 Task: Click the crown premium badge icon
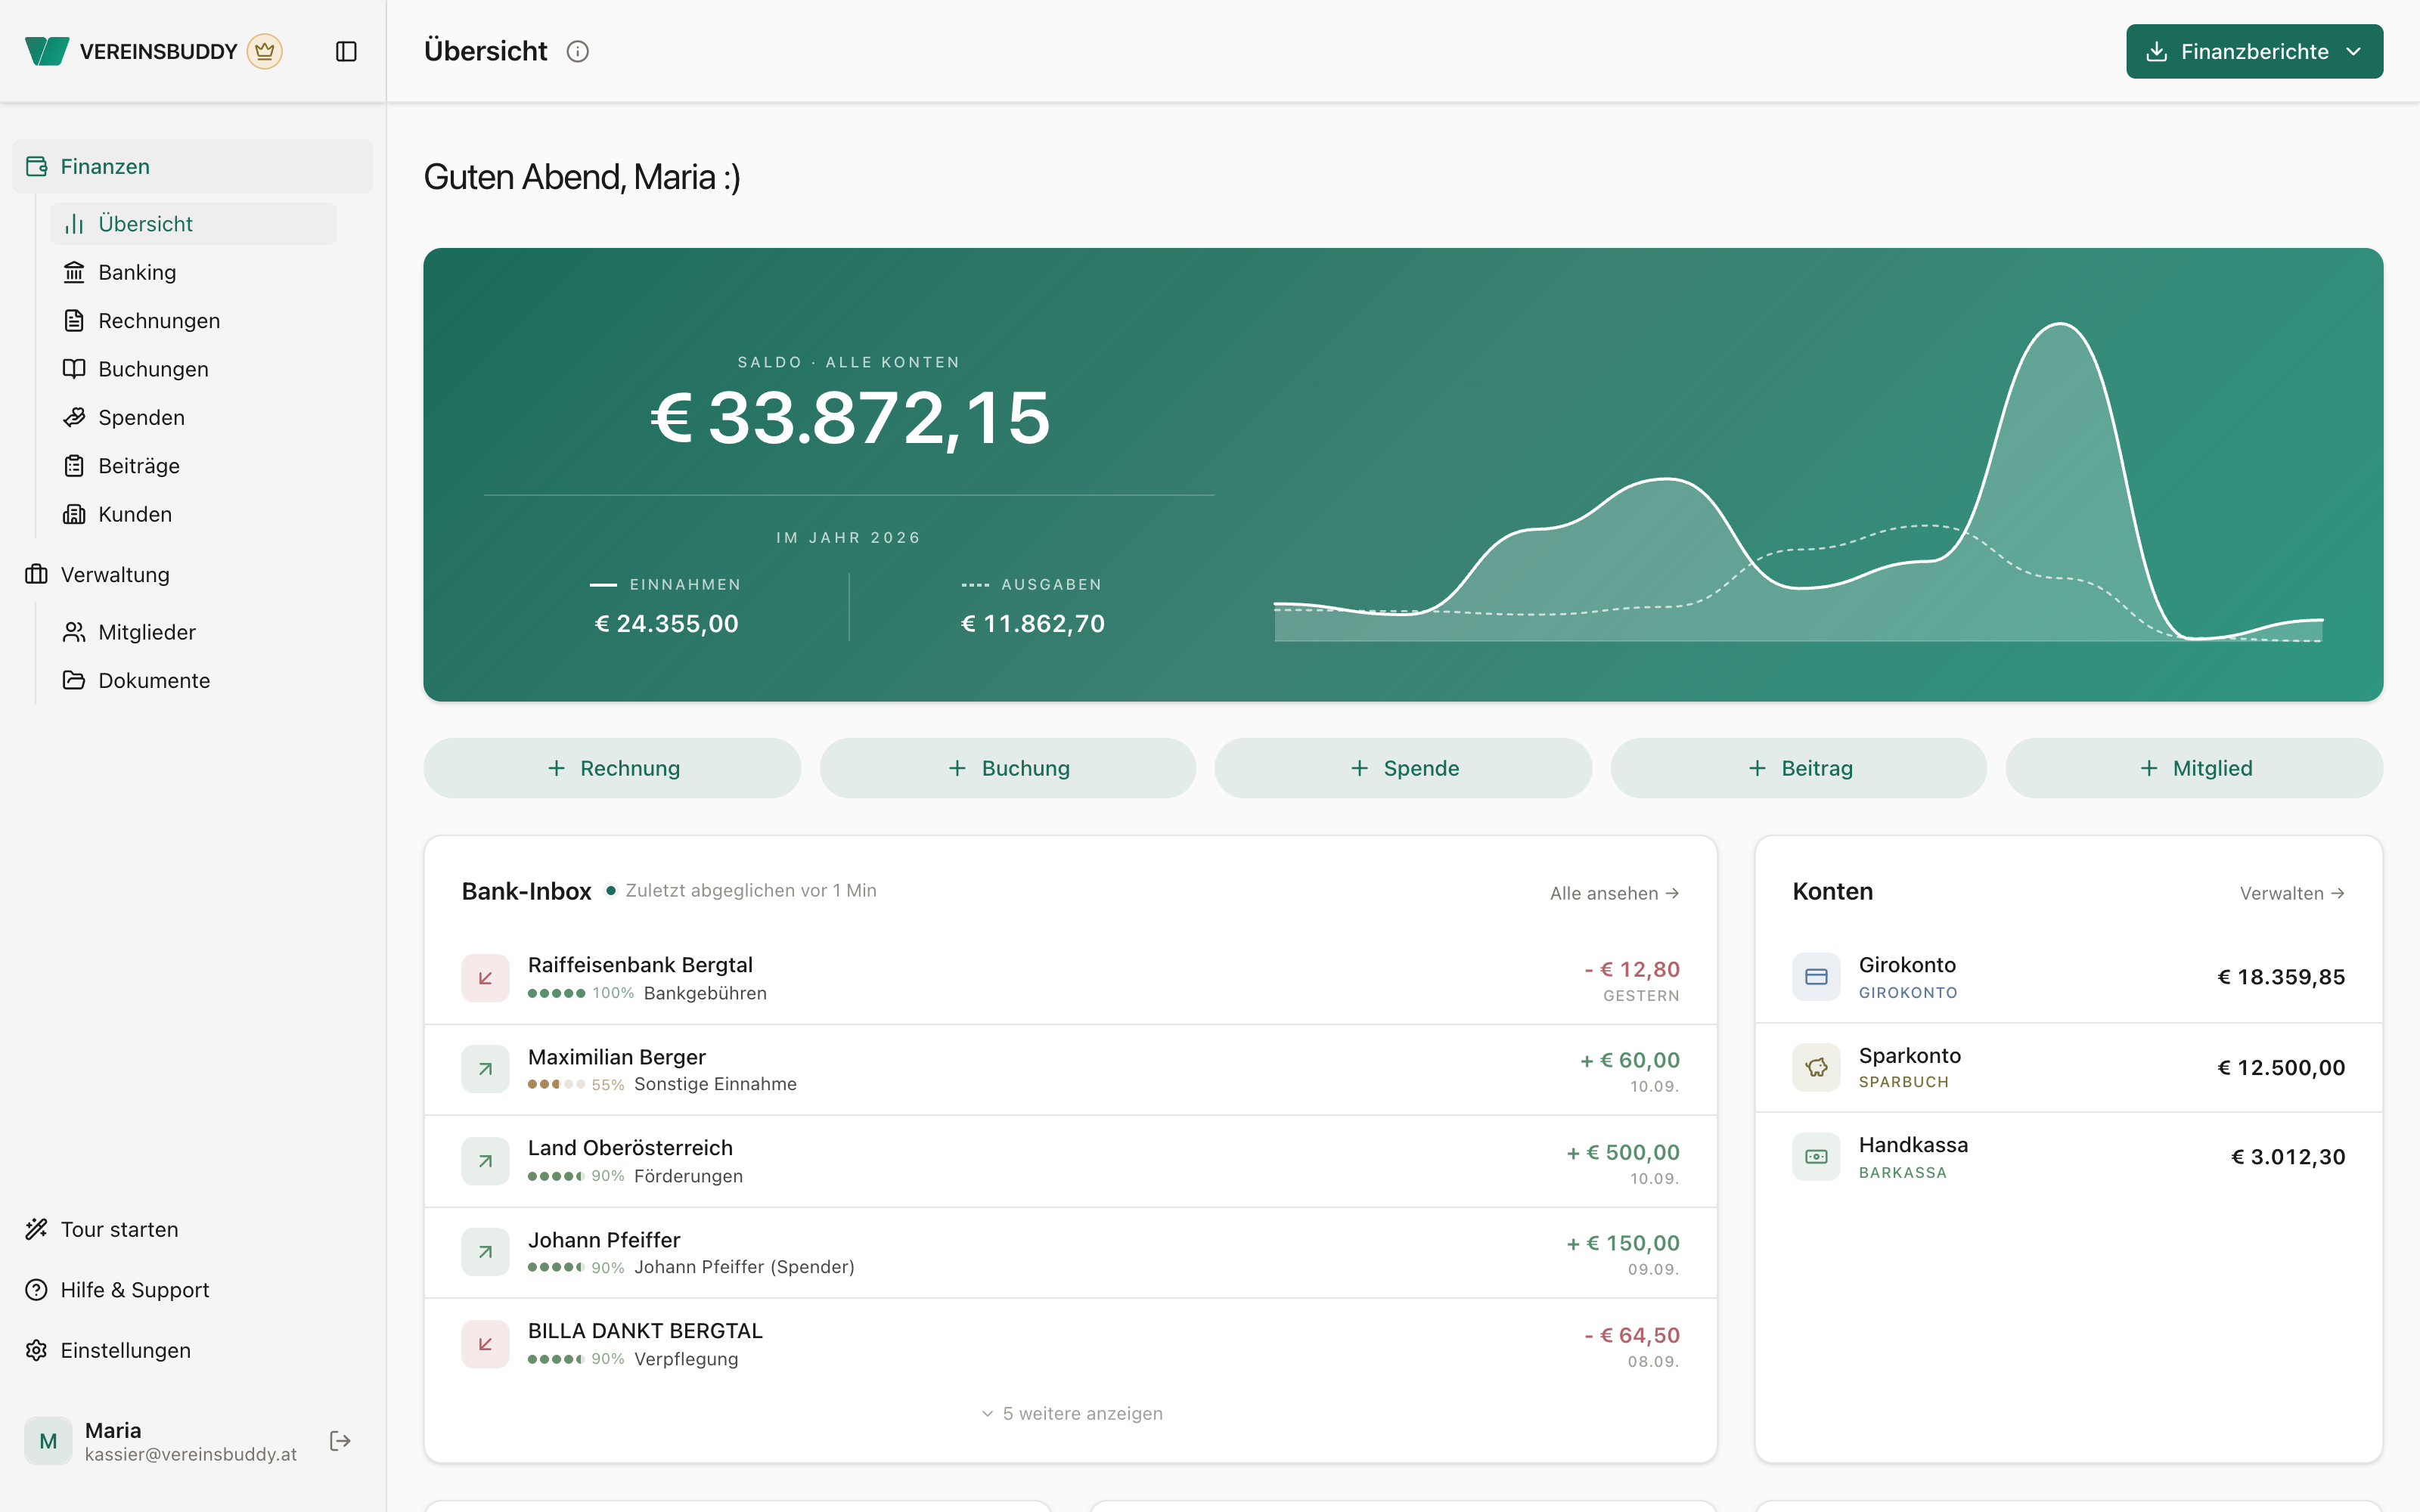[265, 51]
